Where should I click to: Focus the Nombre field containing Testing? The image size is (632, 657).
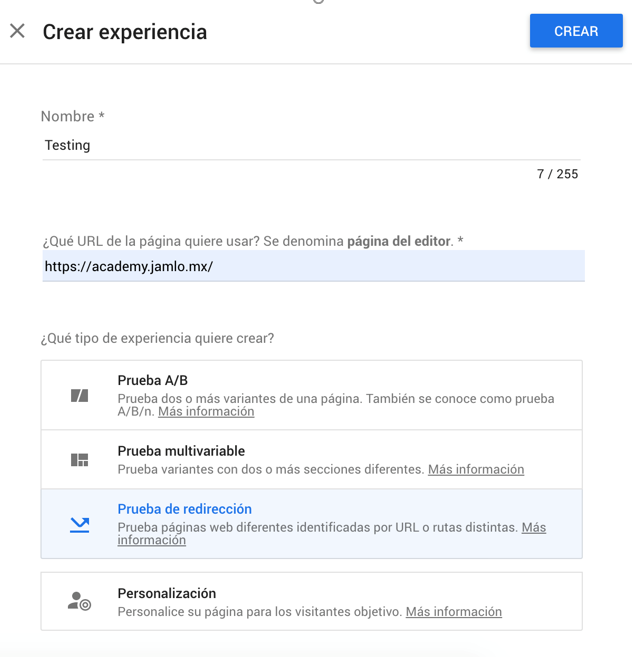310,146
